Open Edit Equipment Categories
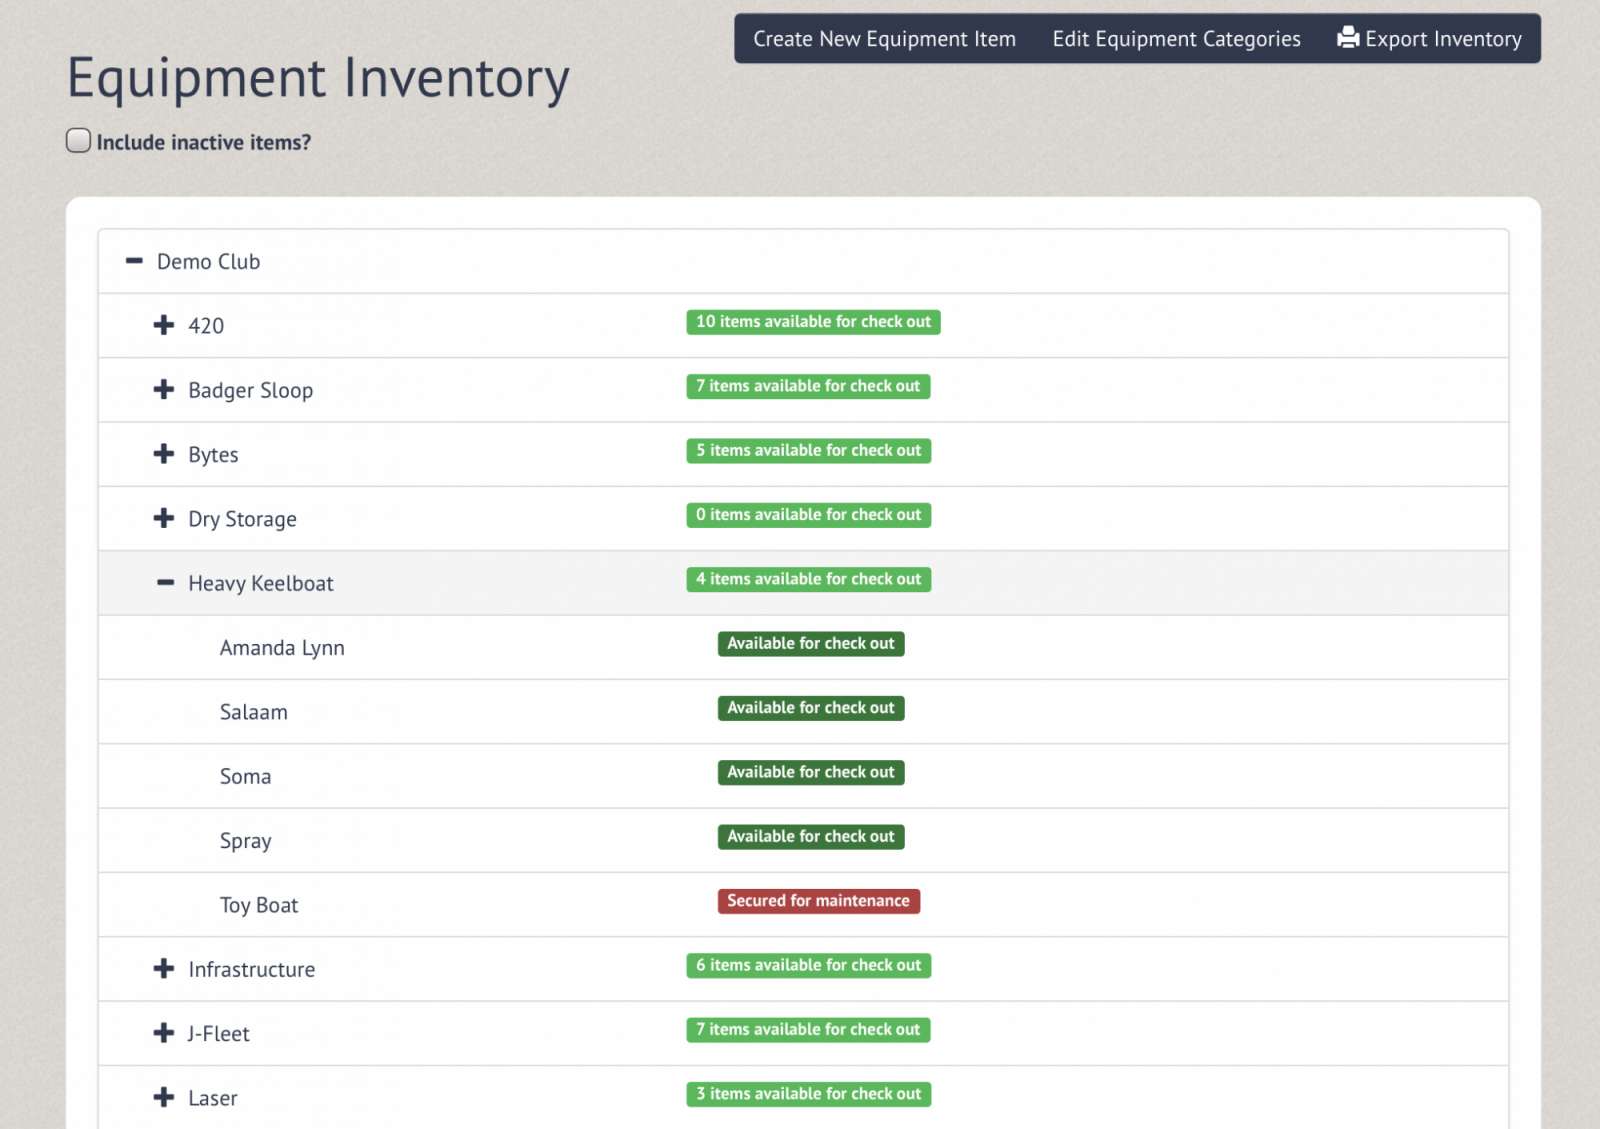Image resolution: width=1600 pixels, height=1129 pixels. click(1176, 39)
